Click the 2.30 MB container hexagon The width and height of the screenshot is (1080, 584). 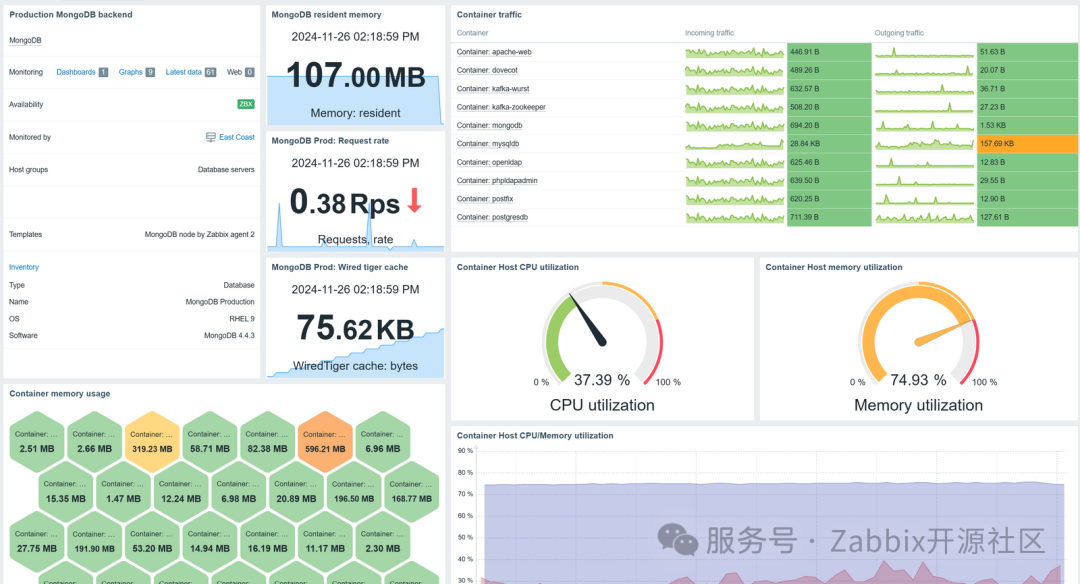(x=383, y=542)
